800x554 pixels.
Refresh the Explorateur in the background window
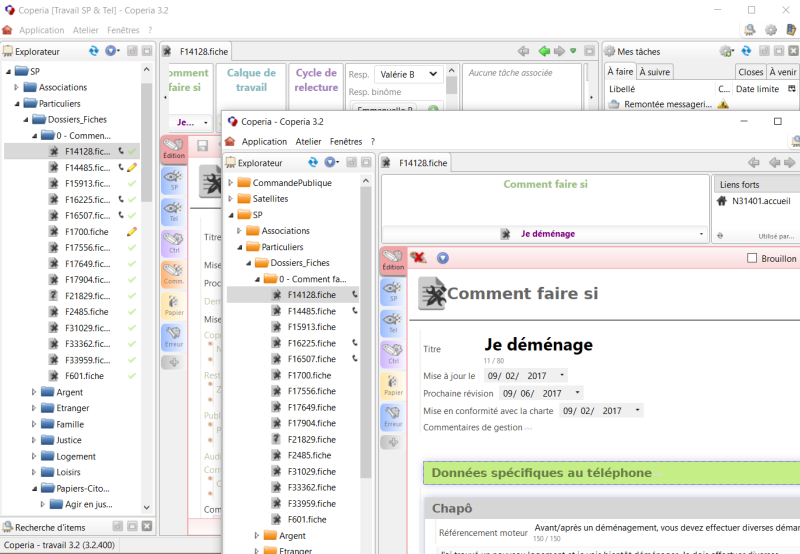click(94, 51)
